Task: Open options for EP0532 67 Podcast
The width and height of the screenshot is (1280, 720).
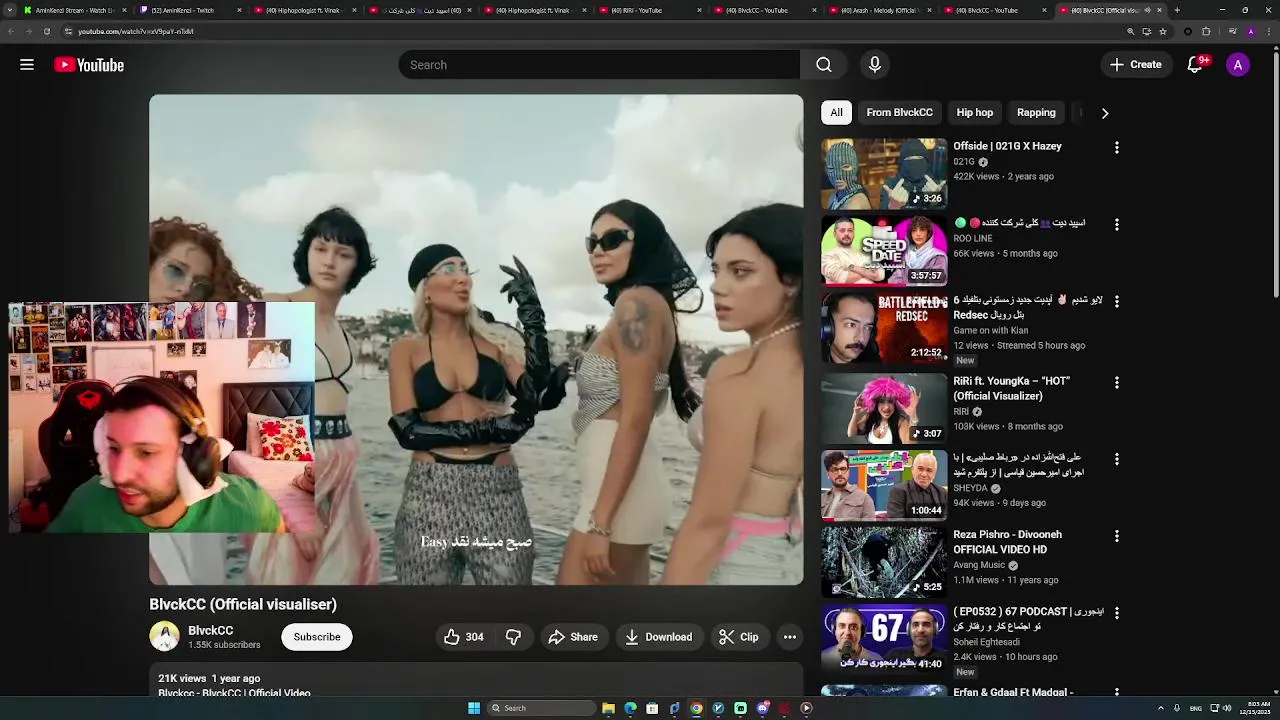Action: point(1117,613)
